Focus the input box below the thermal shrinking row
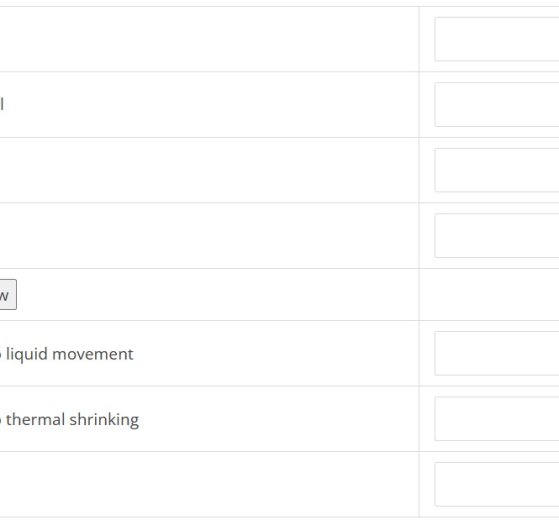This screenshot has width=559, height=520. click(x=497, y=484)
